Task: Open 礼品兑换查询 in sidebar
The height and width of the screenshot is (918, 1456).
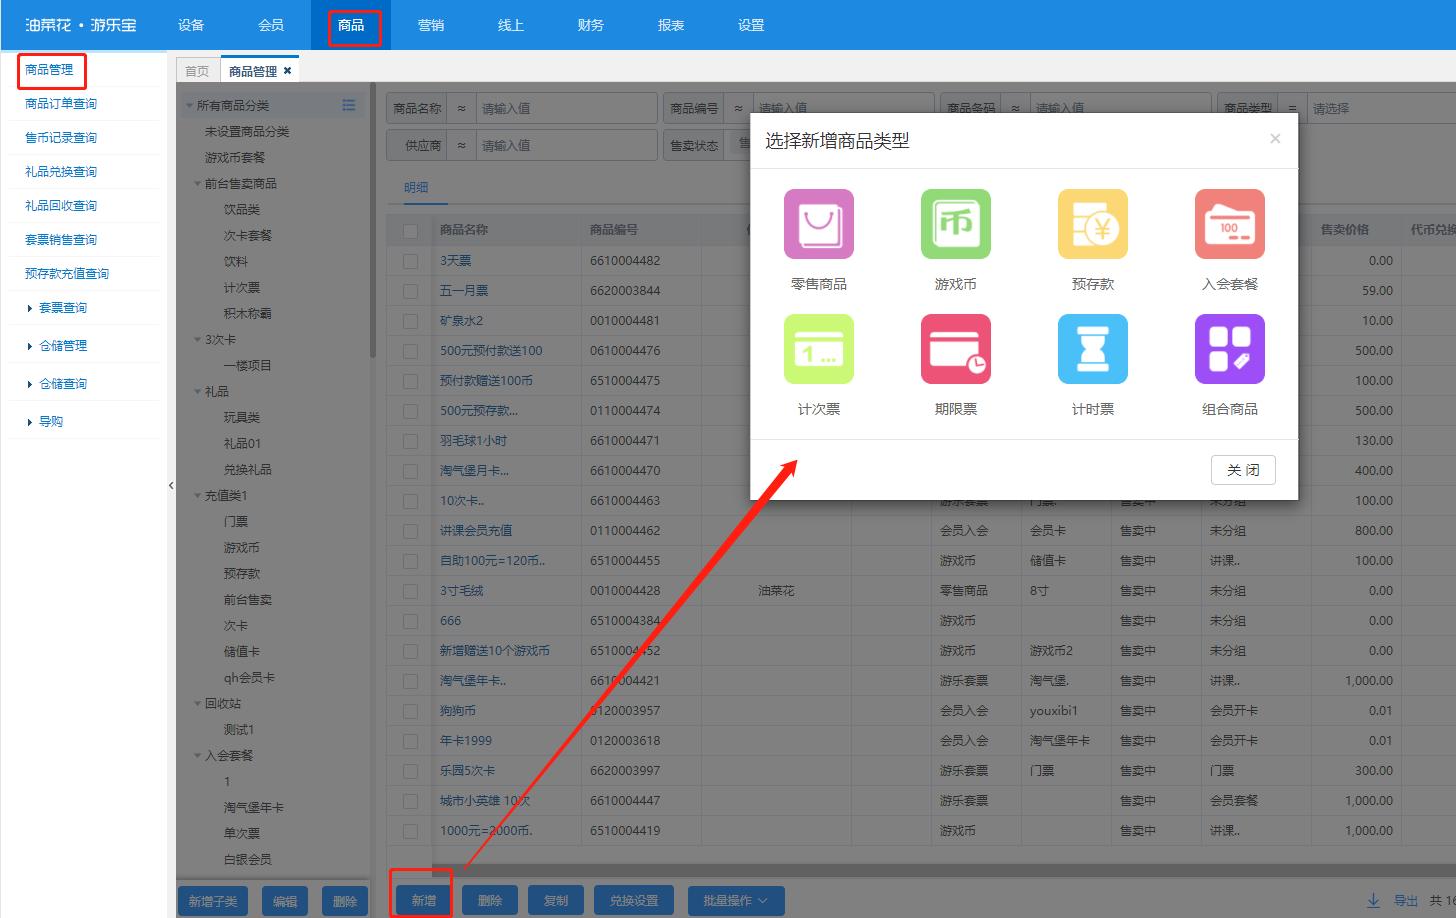Action: [61, 172]
